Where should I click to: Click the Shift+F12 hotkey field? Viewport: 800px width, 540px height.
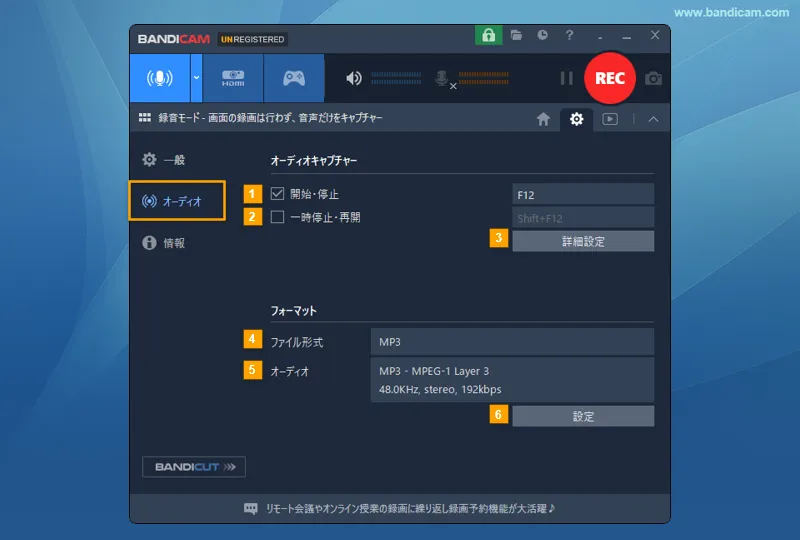(x=583, y=218)
